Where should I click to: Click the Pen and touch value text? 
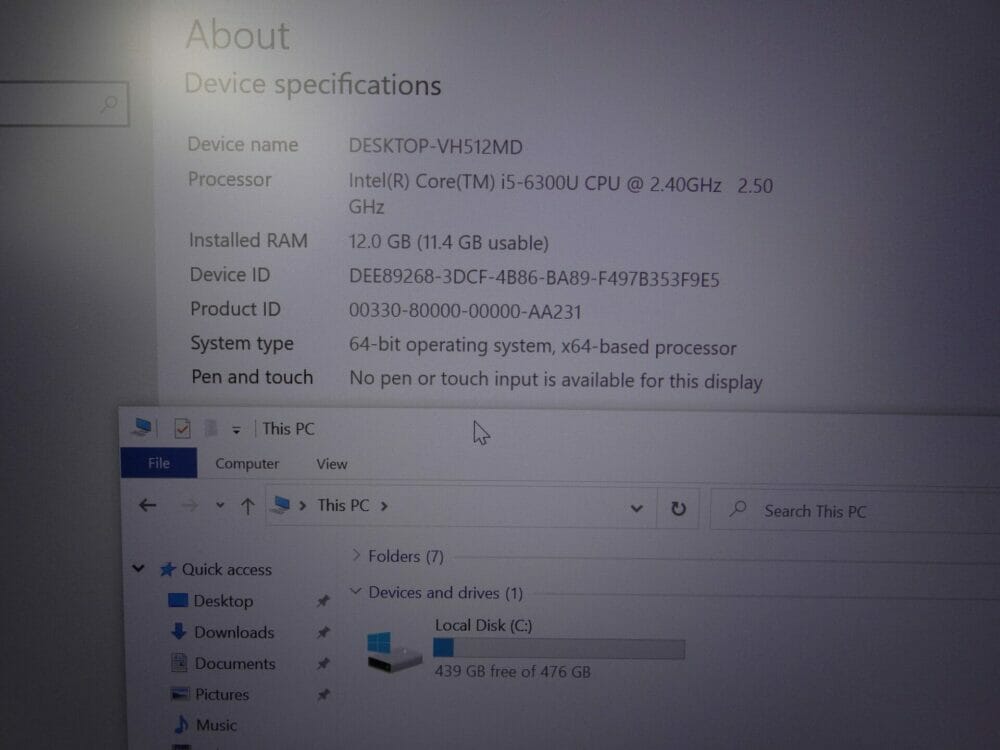(x=555, y=380)
